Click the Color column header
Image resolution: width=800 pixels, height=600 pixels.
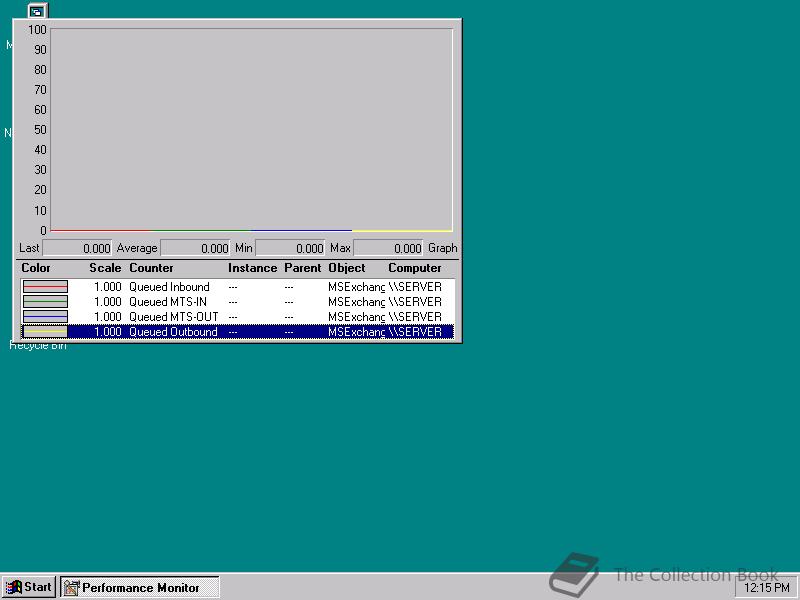coord(36,268)
